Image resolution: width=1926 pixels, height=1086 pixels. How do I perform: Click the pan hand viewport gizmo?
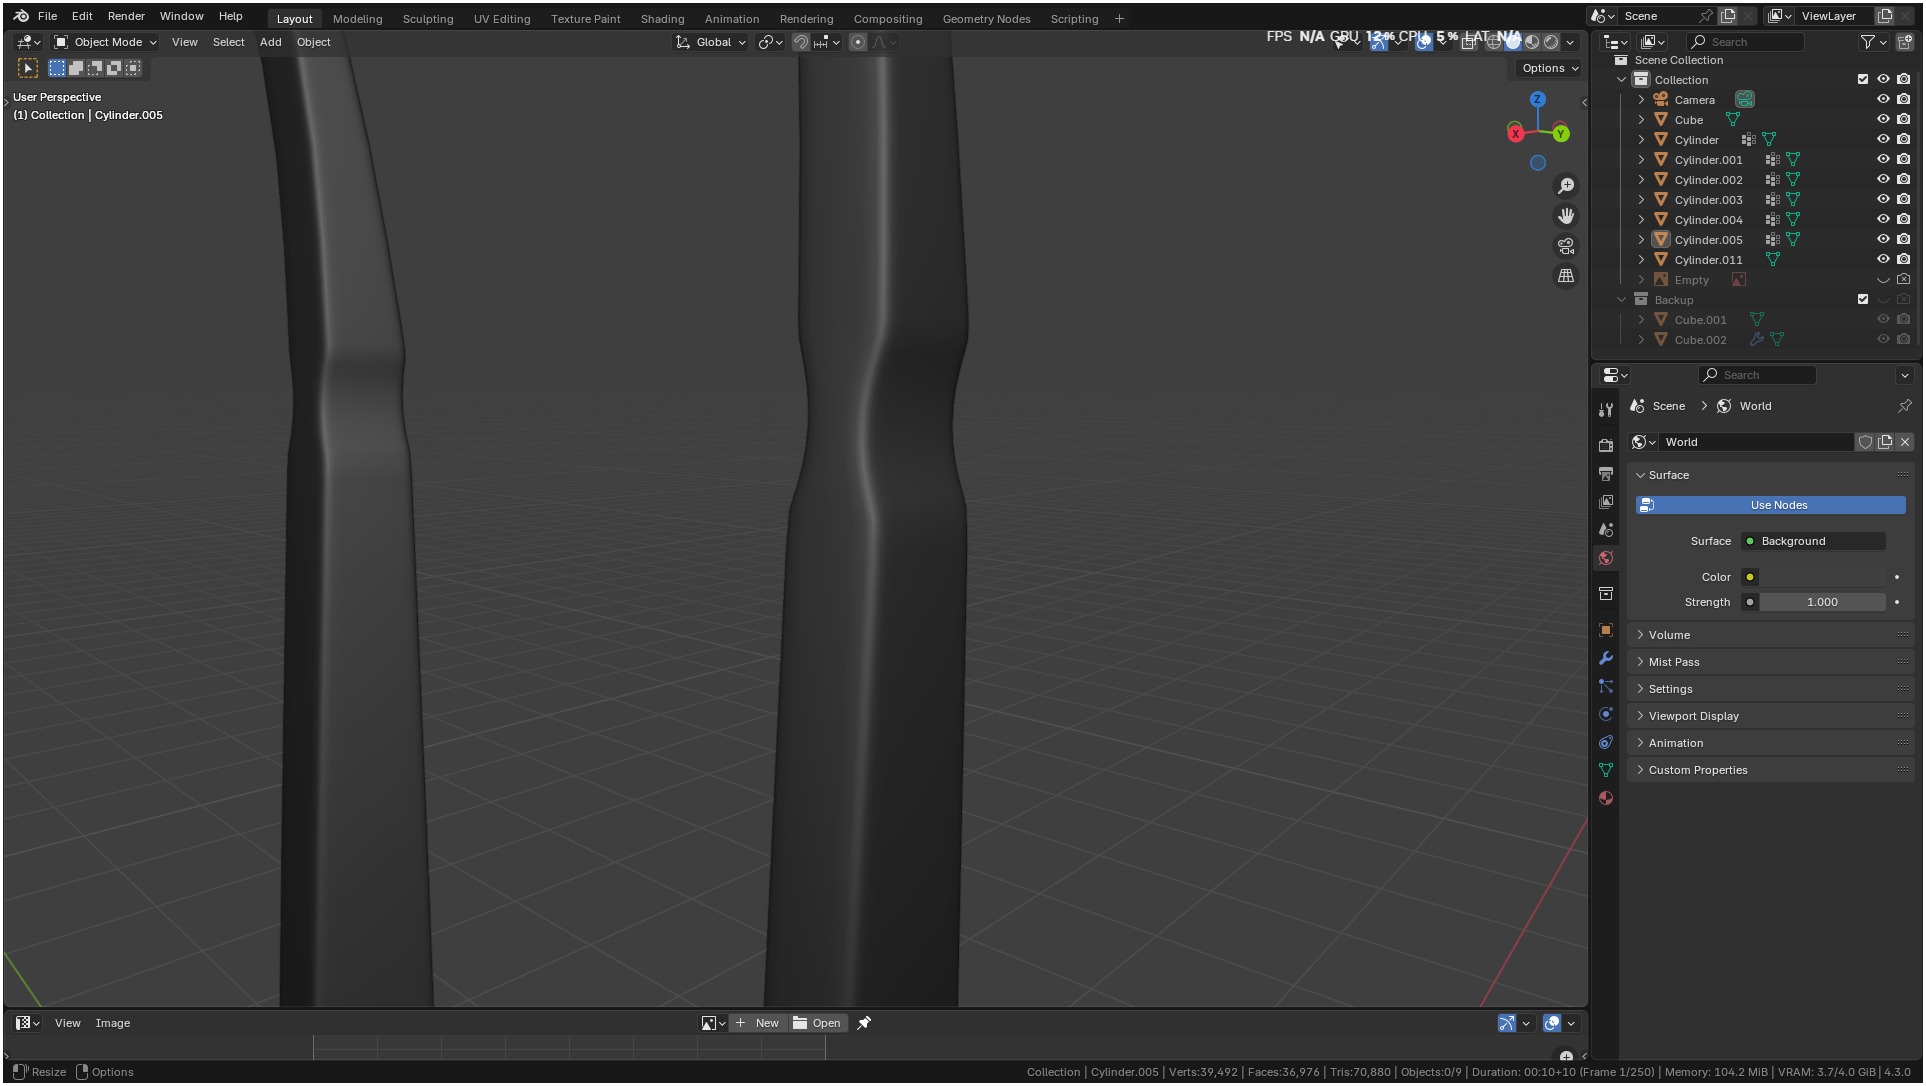[1566, 216]
